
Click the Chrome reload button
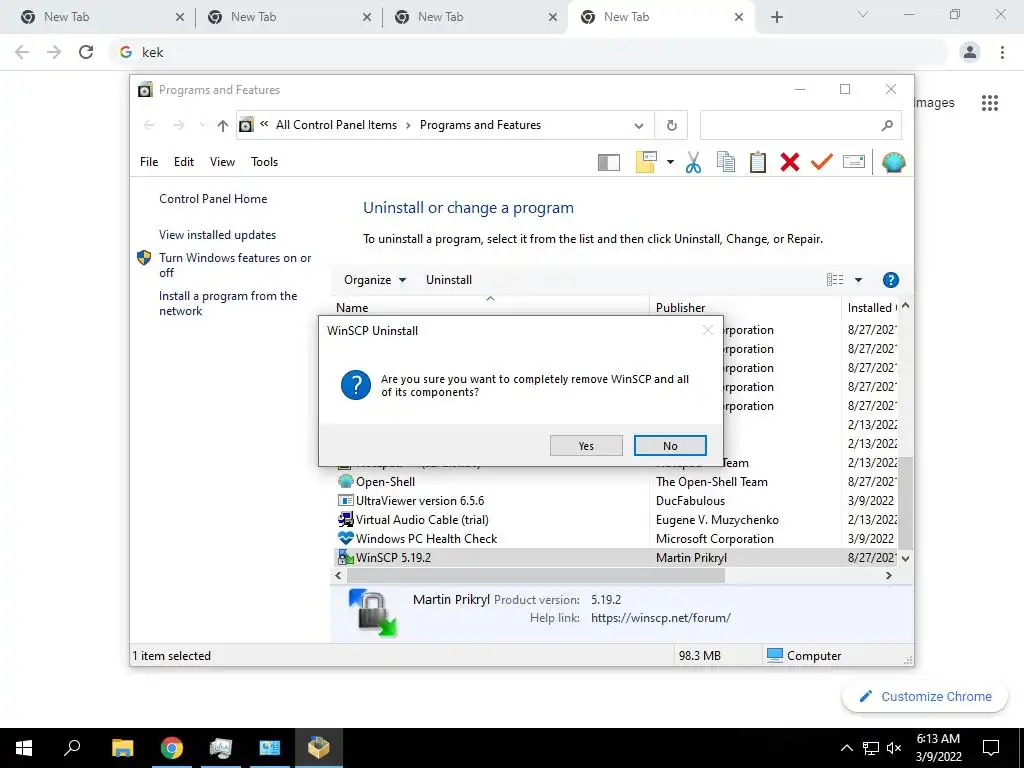[86, 52]
